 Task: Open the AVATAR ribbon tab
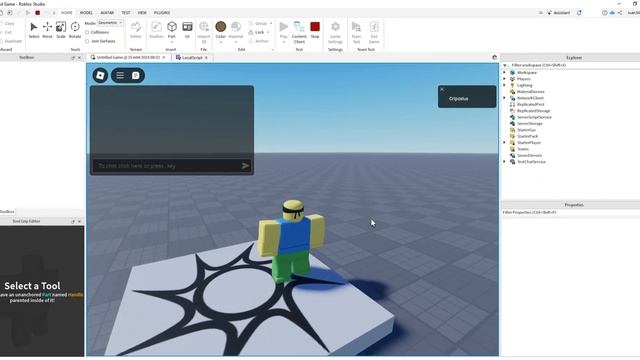(x=107, y=13)
